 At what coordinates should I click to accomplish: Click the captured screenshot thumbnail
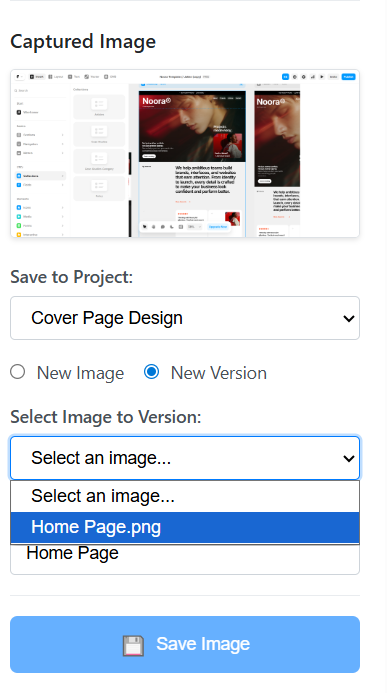[x=185, y=153]
